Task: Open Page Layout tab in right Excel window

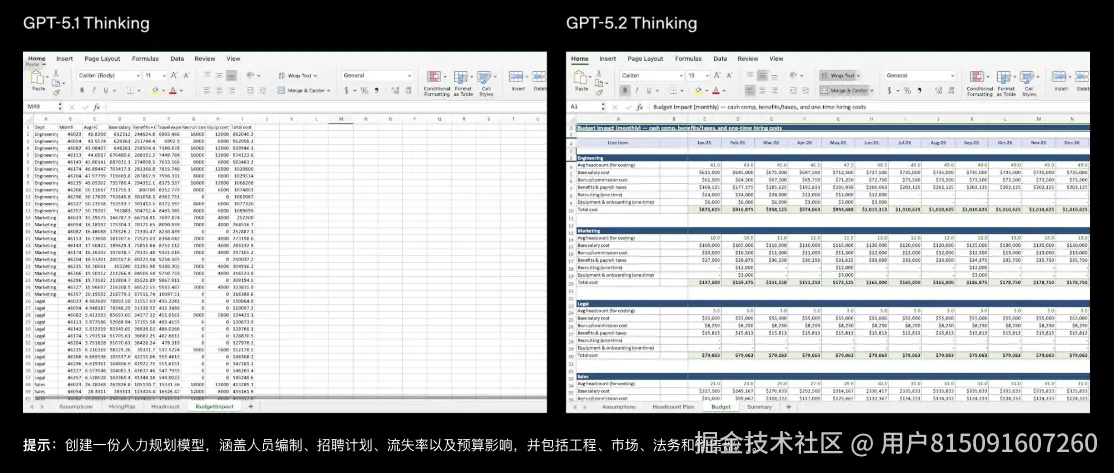Action: pyautogui.click(x=645, y=59)
